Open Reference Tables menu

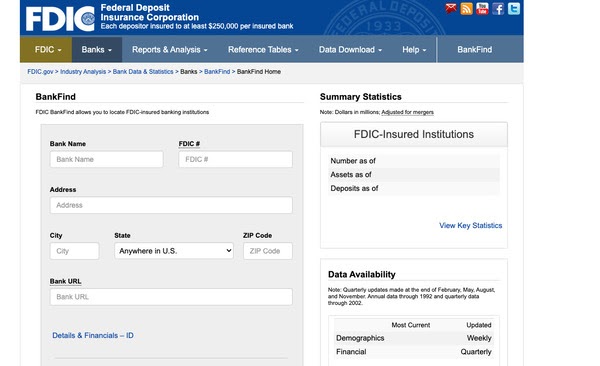pyautogui.click(x=263, y=50)
